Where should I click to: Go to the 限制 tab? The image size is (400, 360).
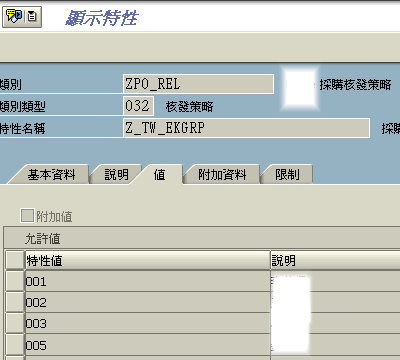[x=287, y=175]
